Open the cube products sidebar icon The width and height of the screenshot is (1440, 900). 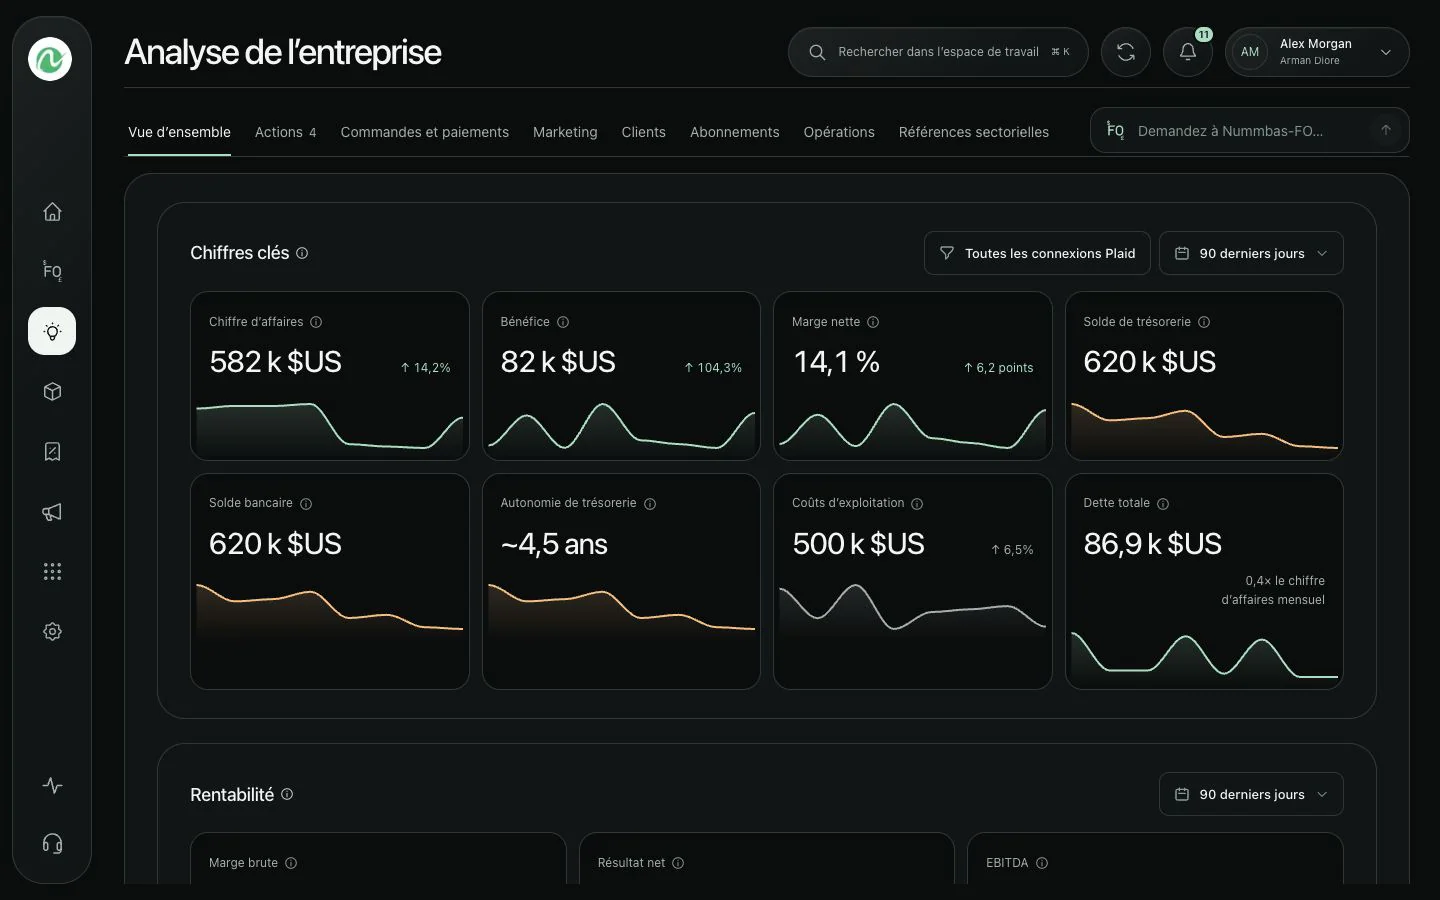pyautogui.click(x=52, y=392)
